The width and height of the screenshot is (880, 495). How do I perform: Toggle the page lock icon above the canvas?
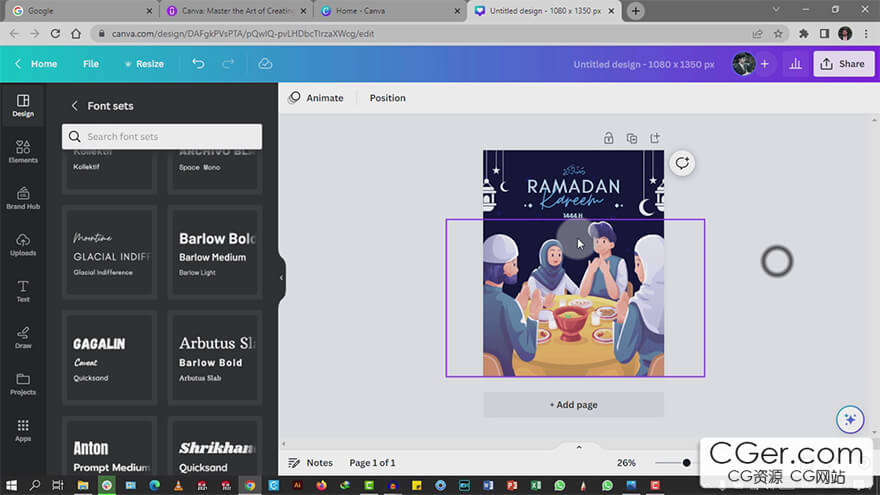(608, 138)
